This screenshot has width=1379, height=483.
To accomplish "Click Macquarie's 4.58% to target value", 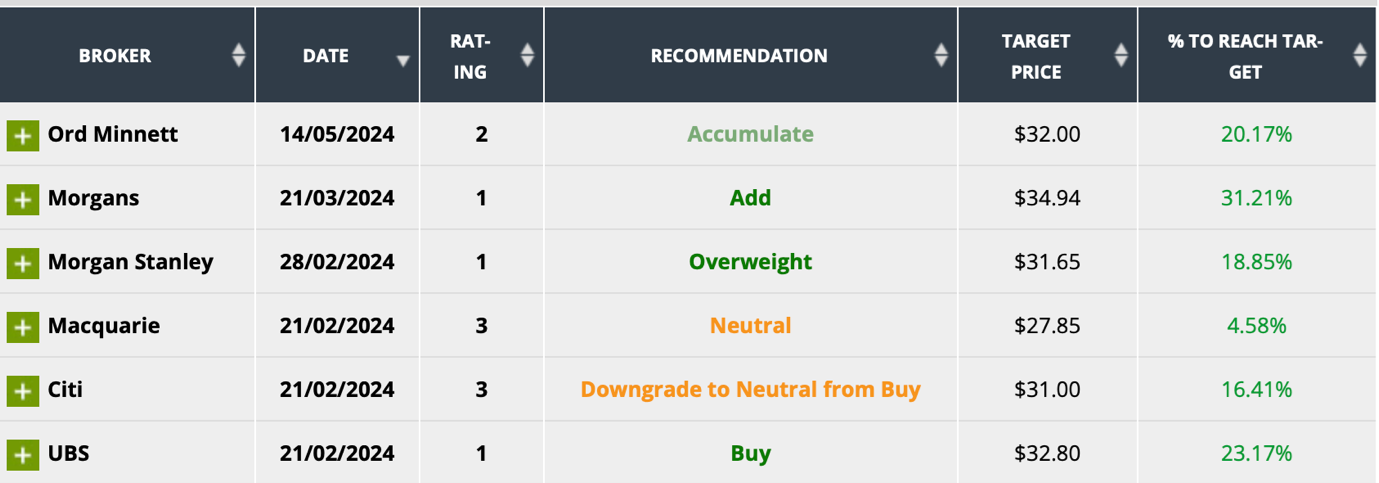I will click(1256, 326).
